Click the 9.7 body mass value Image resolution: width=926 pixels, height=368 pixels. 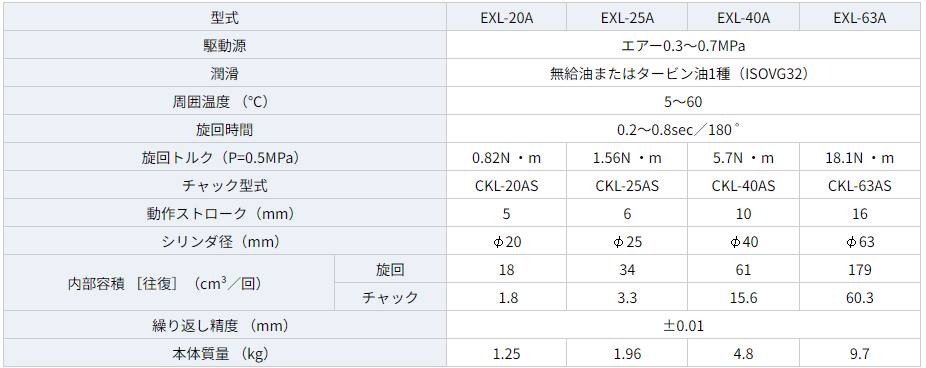[860, 354]
